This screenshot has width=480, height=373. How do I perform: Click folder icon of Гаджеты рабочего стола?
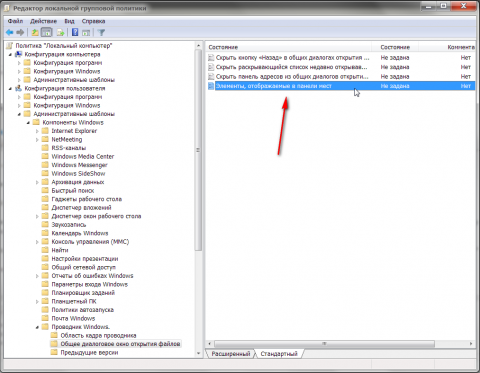click(x=45, y=199)
